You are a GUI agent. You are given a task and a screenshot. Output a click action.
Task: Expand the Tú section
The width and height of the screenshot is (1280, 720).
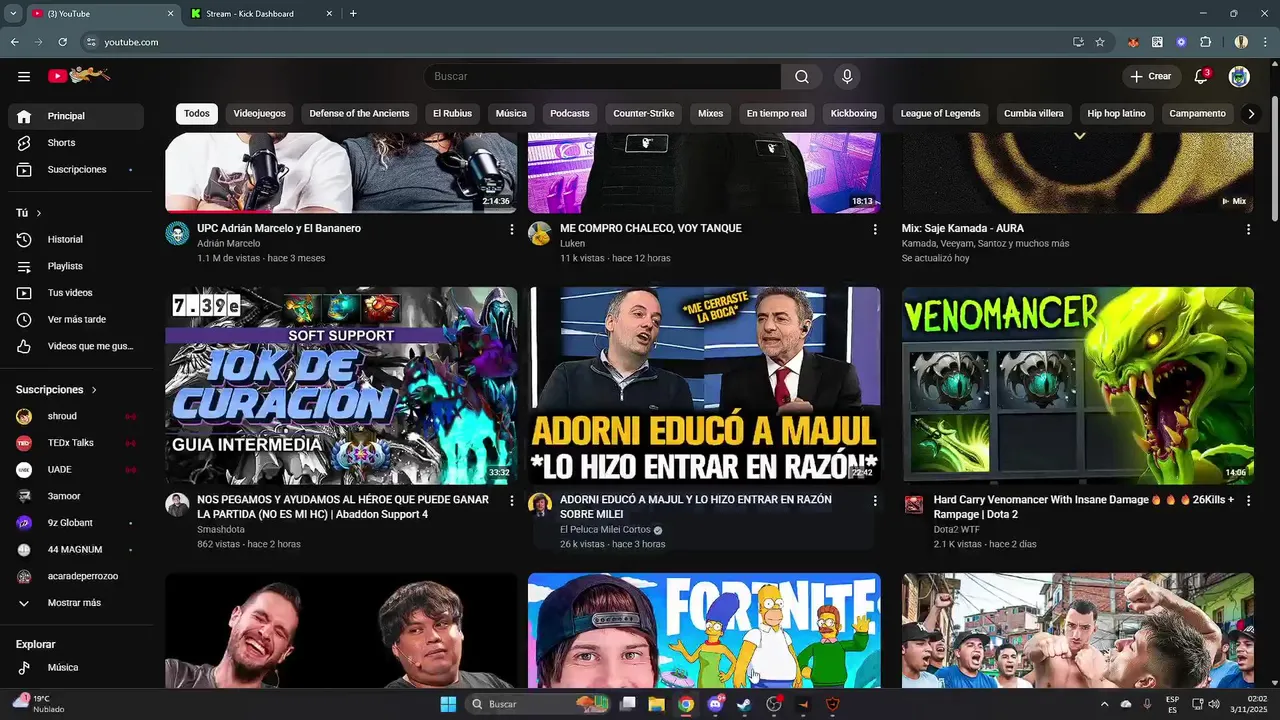pyautogui.click(x=29, y=213)
